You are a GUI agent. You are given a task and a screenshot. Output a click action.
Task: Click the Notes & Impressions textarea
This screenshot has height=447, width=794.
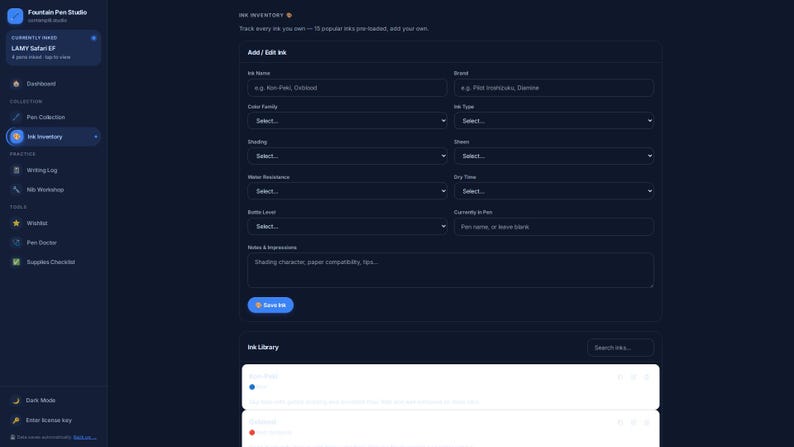451,270
